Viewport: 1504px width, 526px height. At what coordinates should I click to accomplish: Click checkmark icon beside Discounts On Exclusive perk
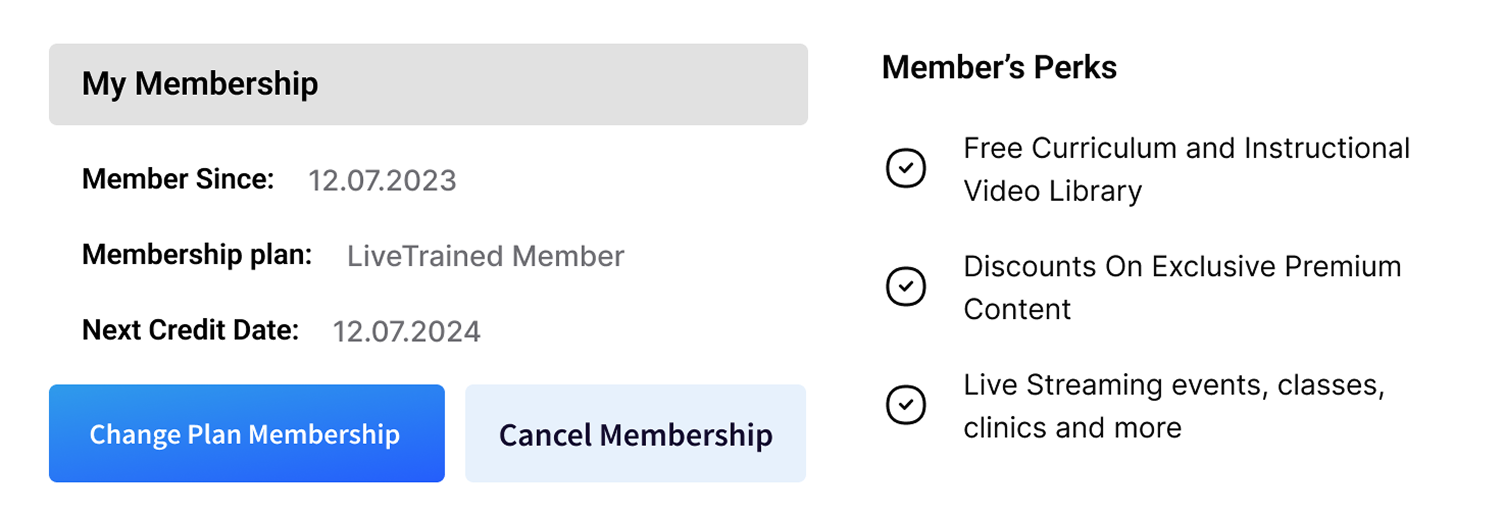coord(906,287)
